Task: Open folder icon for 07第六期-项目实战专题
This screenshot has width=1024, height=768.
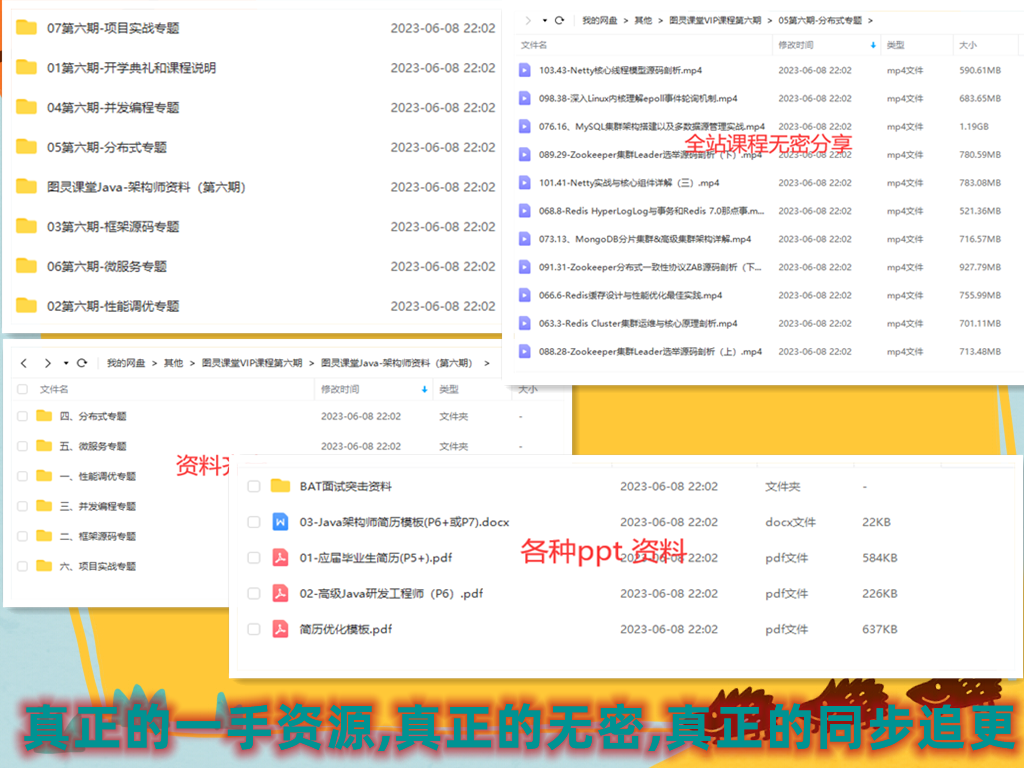Action: coord(26,27)
